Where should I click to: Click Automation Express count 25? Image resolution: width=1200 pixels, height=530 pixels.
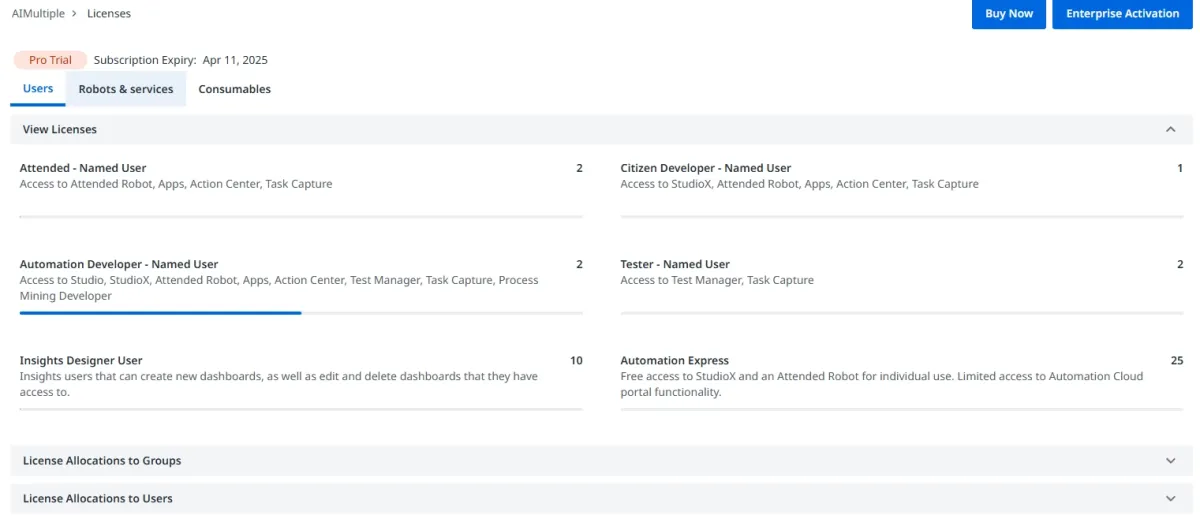(1177, 360)
